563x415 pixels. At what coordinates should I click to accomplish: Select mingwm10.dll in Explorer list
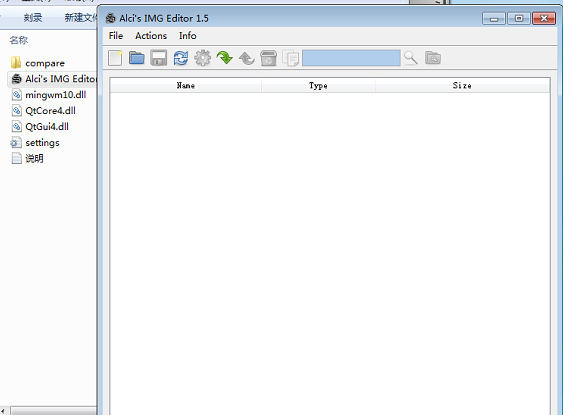(56, 95)
